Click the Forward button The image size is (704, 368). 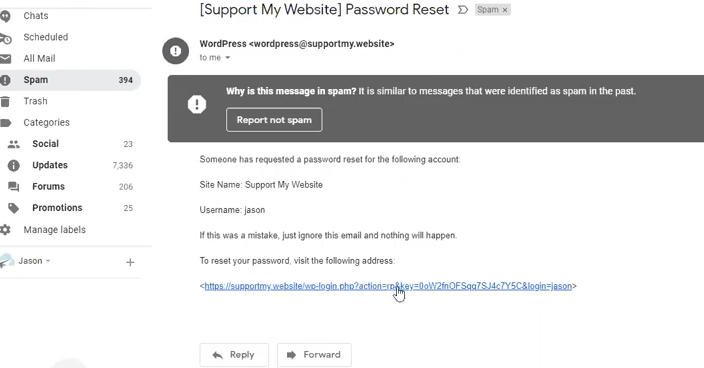coord(314,355)
